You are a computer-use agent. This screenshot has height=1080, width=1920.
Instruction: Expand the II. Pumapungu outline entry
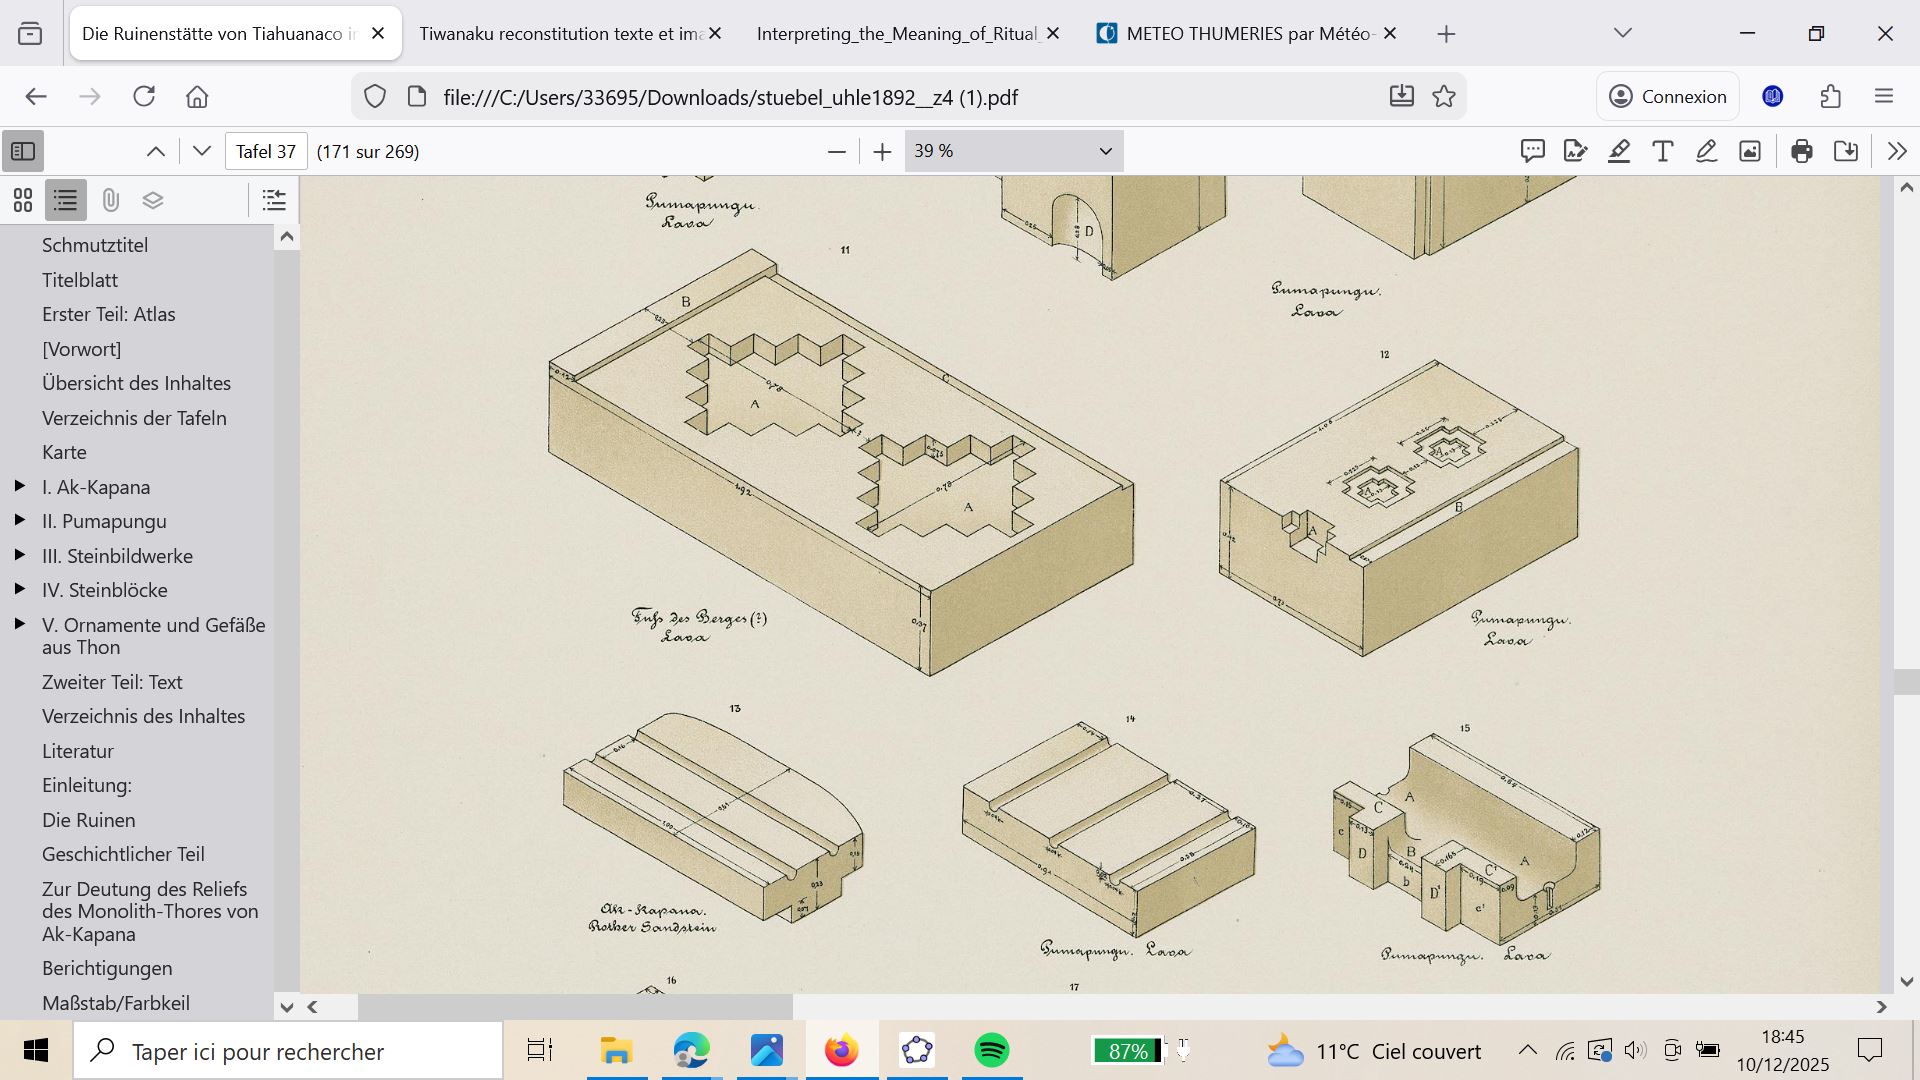[19, 521]
